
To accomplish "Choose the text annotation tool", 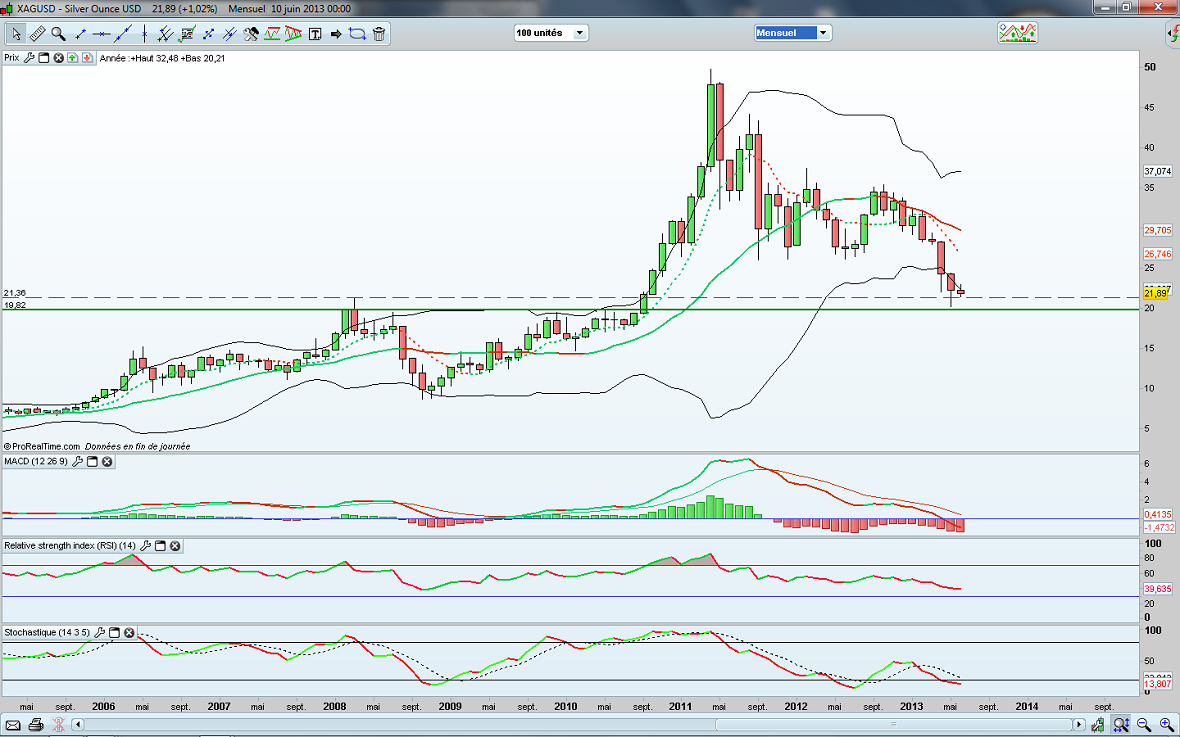I will 315,34.
